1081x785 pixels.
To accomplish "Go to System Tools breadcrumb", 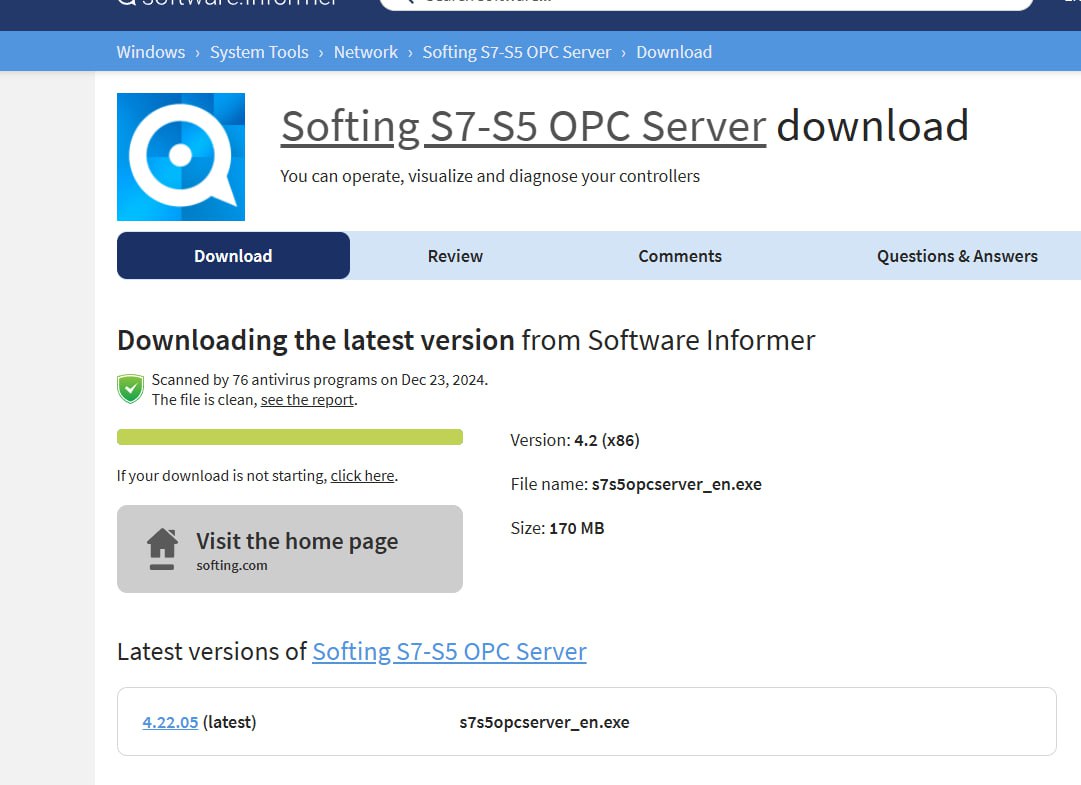I will [259, 52].
